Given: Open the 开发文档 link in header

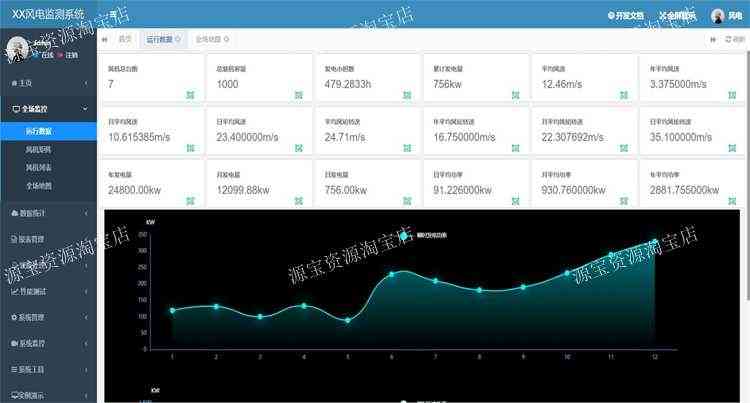Looking at the screenshot, I should [x=626, y=16].
